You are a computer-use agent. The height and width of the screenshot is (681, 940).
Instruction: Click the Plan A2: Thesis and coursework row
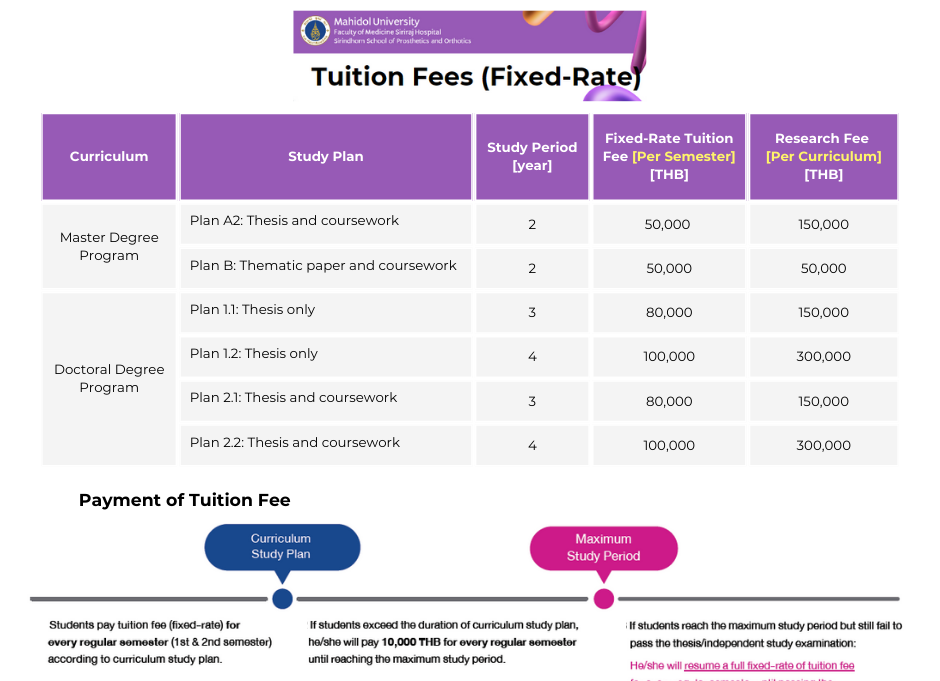point(294,221)
